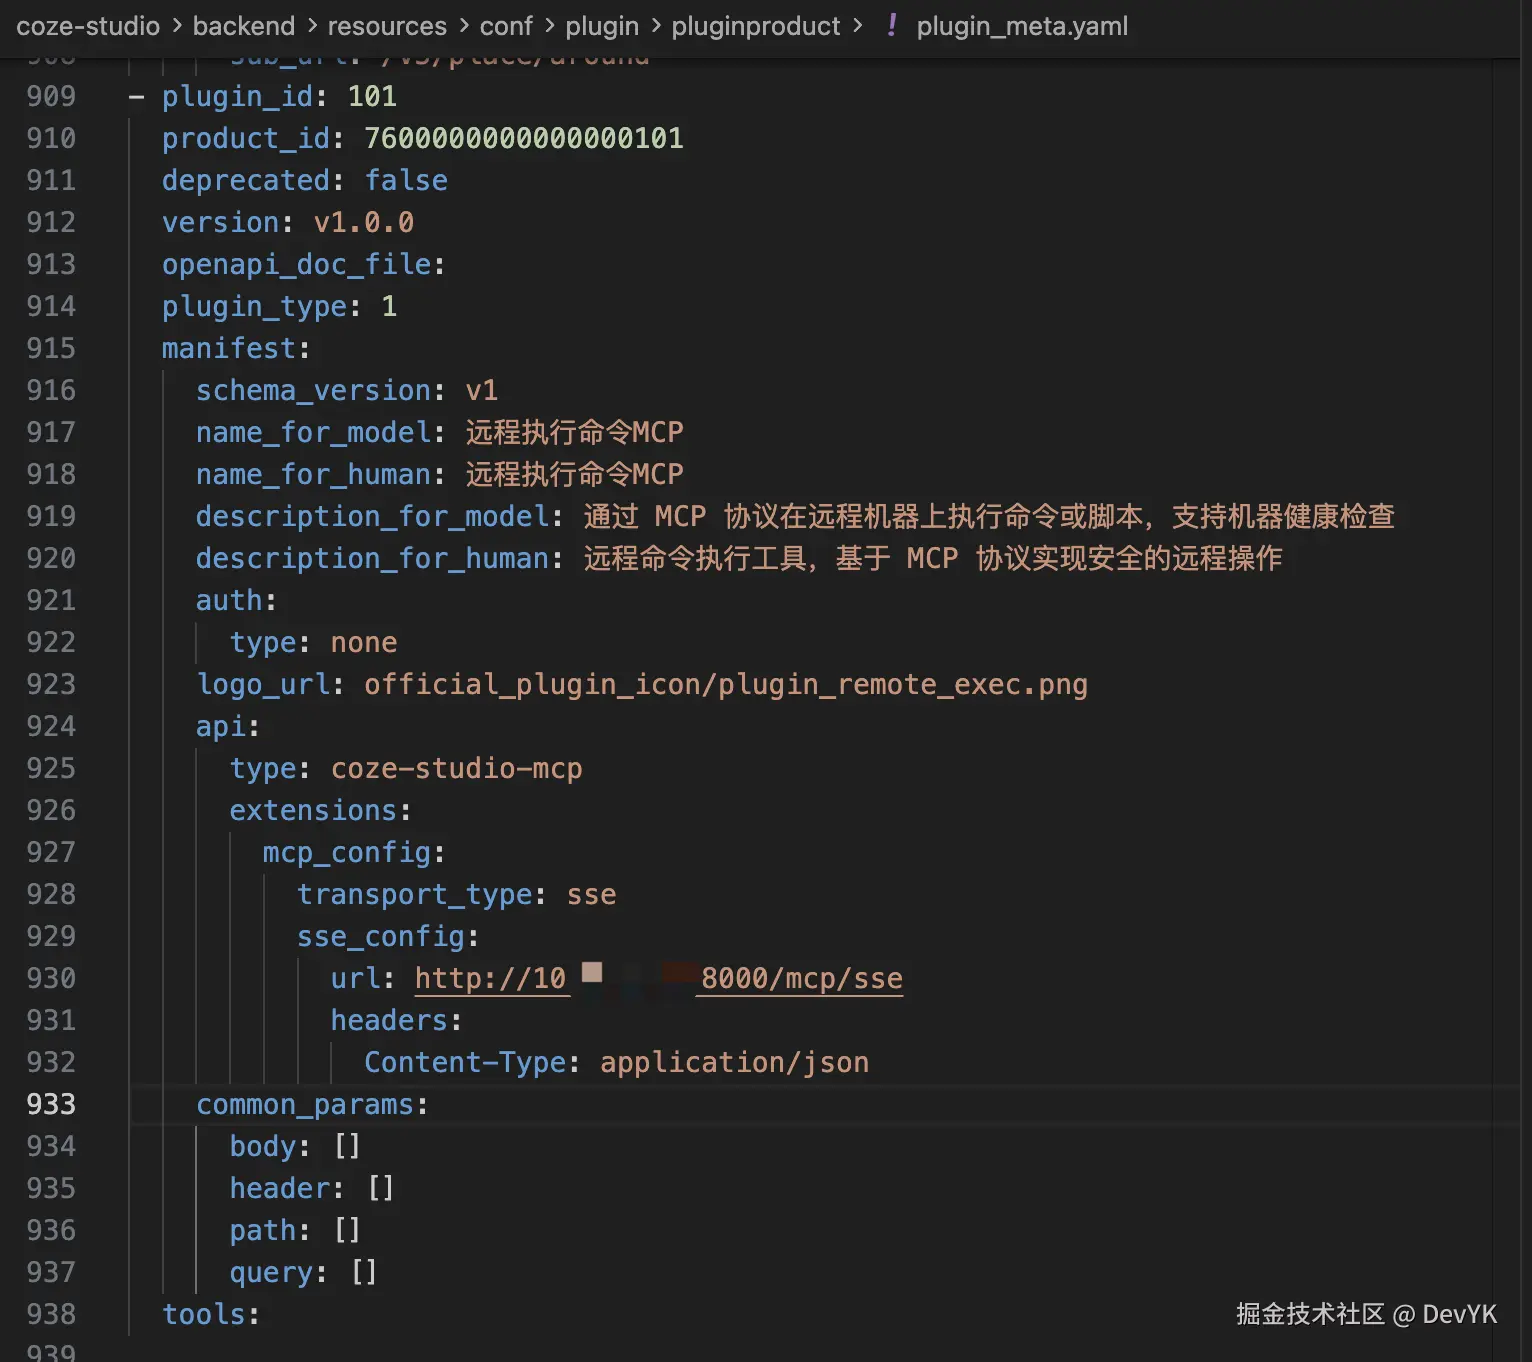Click the tools key on line 938
1532x1362 pixels.
coord(204,1314)
